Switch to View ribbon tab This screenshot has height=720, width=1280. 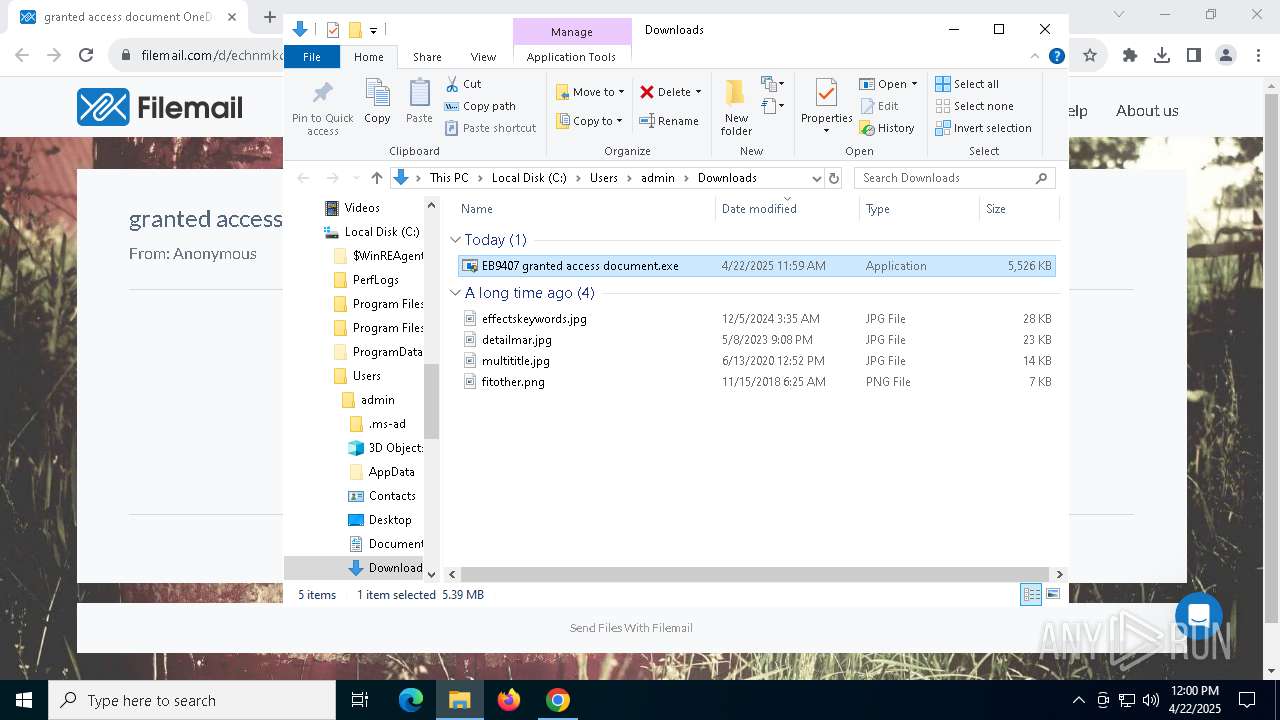point(483,57)
